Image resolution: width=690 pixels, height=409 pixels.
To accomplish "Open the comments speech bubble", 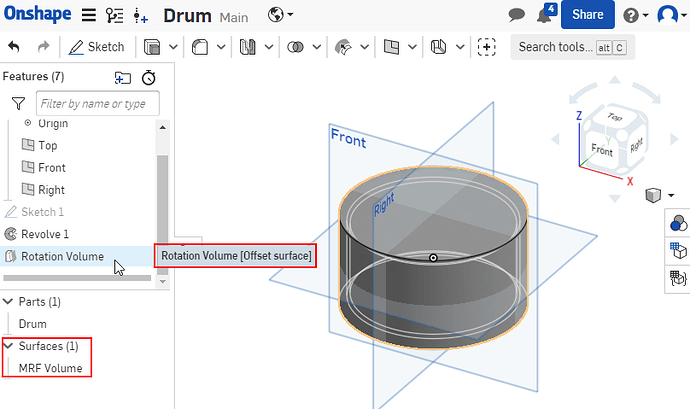I will [517, 15].
